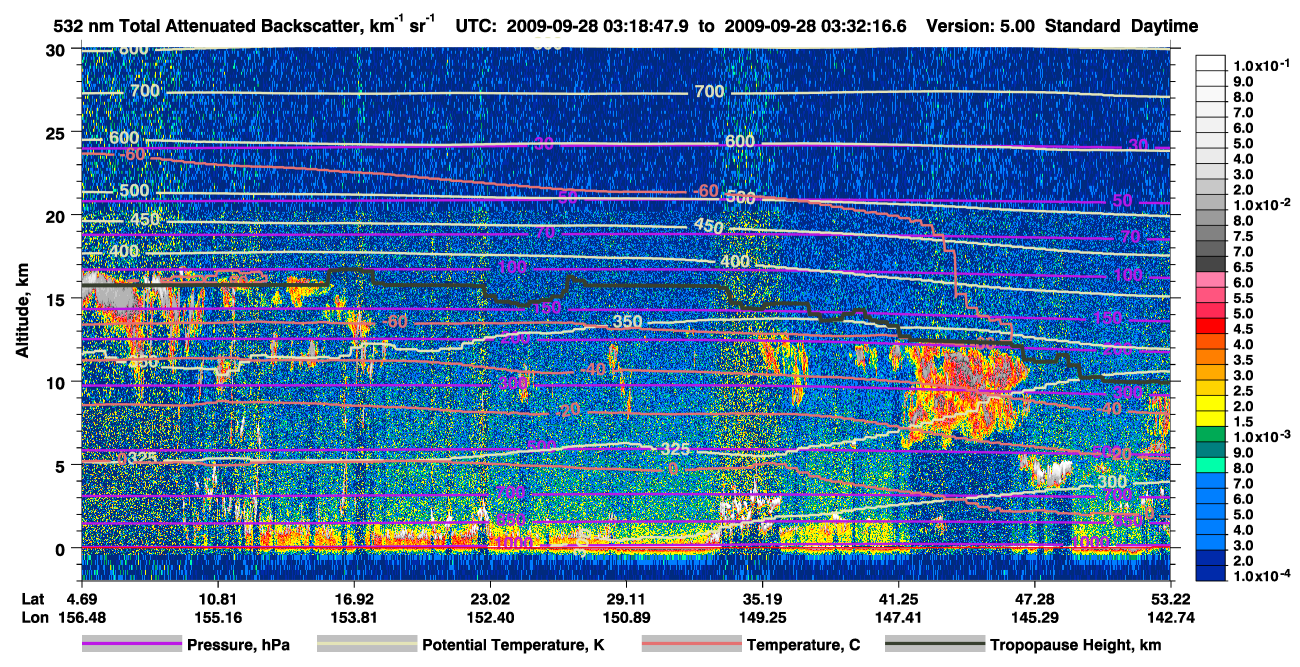Image resolution: width=1300 pixels, height=667 pixels.
Task: Click the 'Pressure, hPa' legend label
Action: pos(240,645)
